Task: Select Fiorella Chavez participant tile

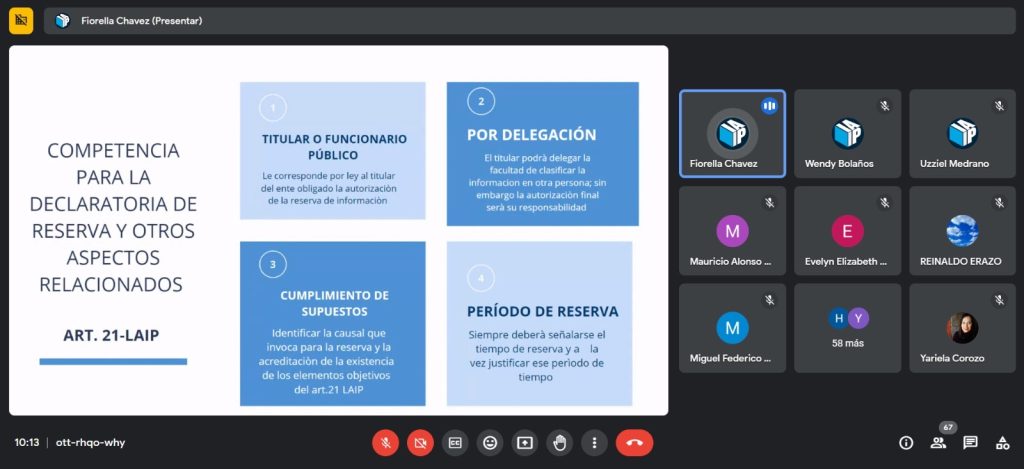Action: coord(732,134)
